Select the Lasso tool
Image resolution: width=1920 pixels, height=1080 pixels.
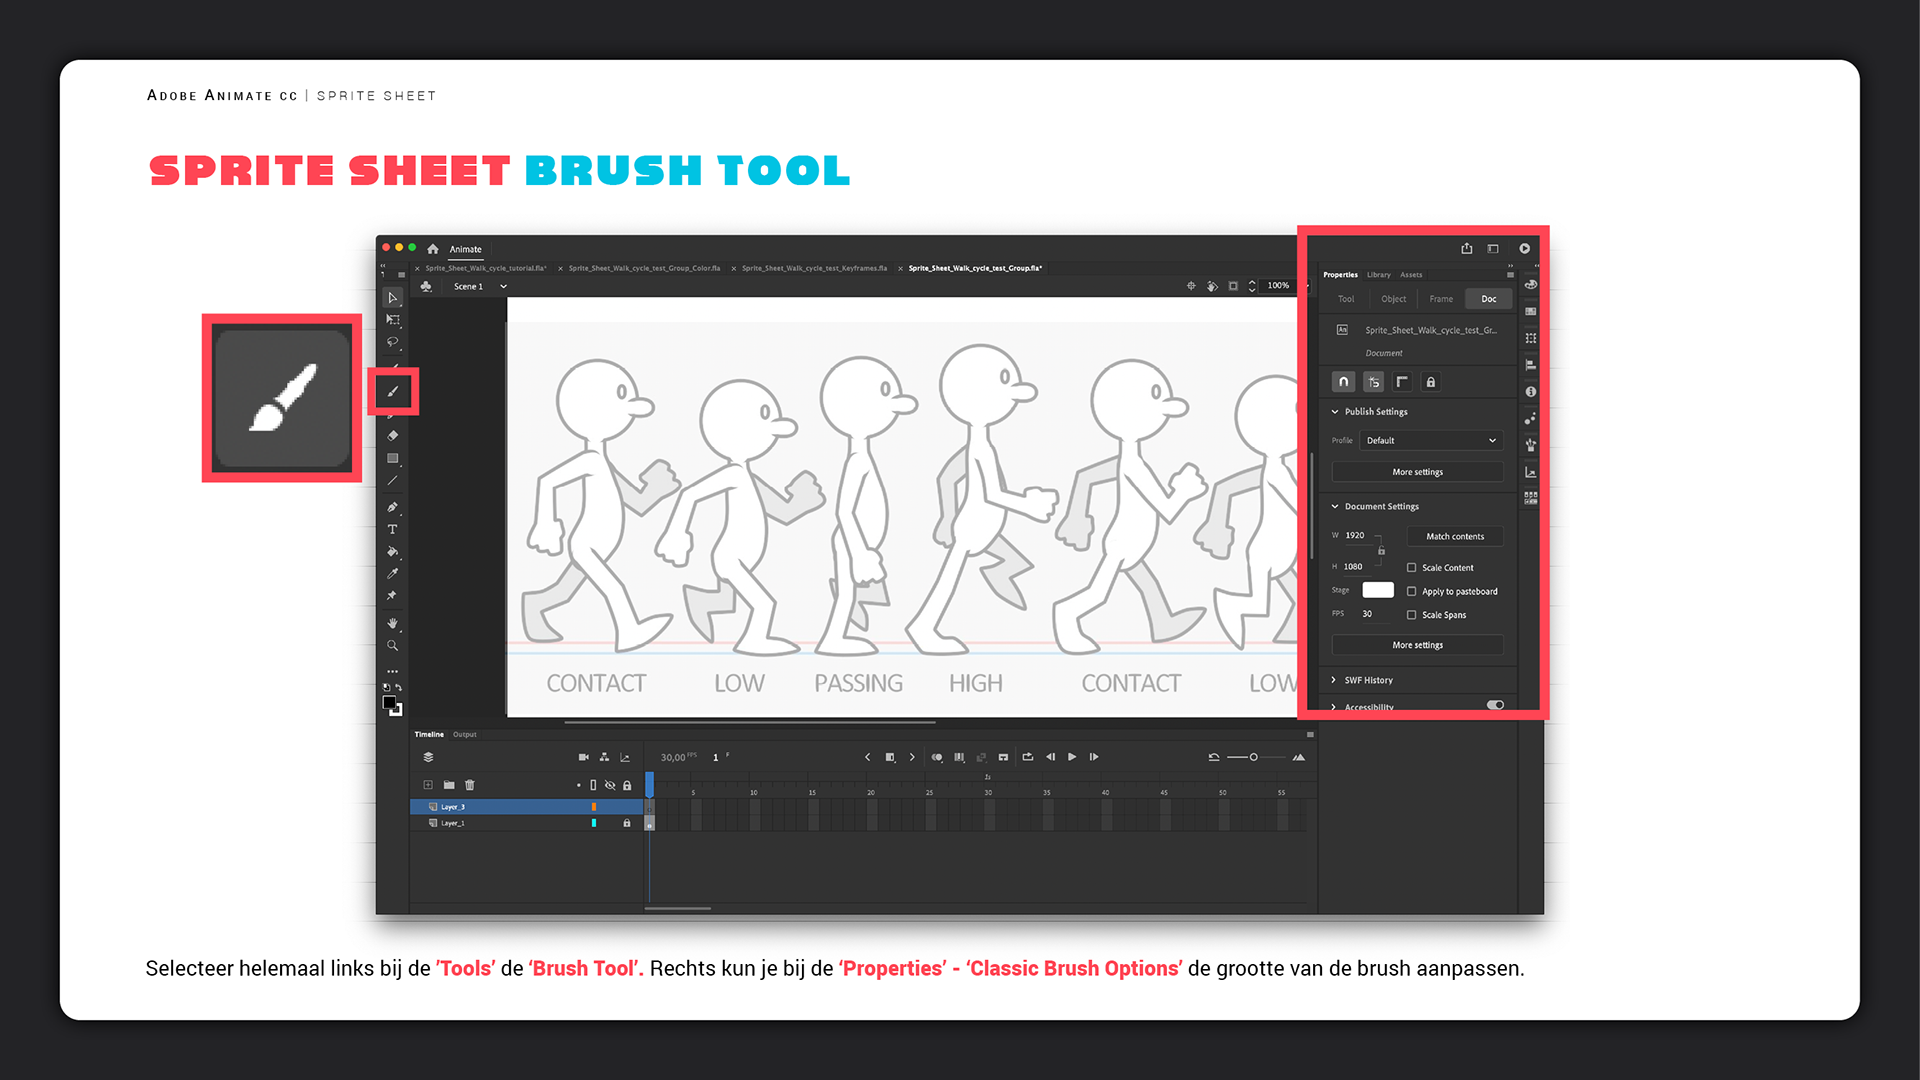pos(392,342)
